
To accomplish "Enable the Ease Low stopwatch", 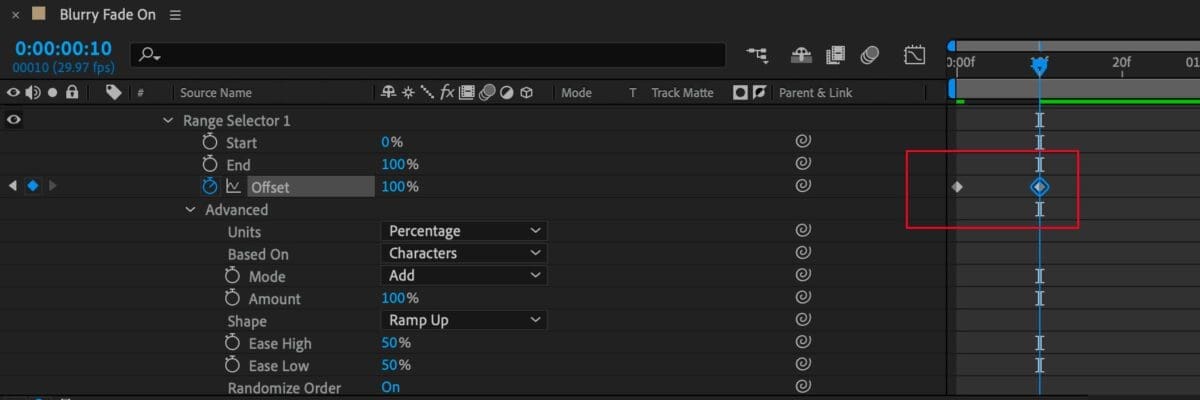I will (233, 365).
